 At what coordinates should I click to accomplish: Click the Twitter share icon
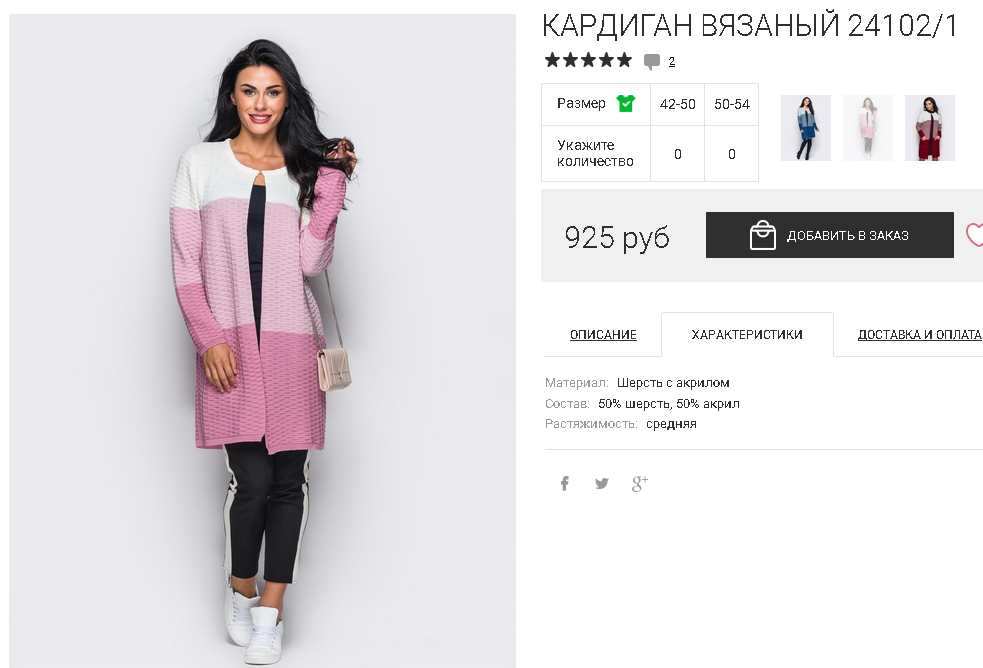point(602,483)
